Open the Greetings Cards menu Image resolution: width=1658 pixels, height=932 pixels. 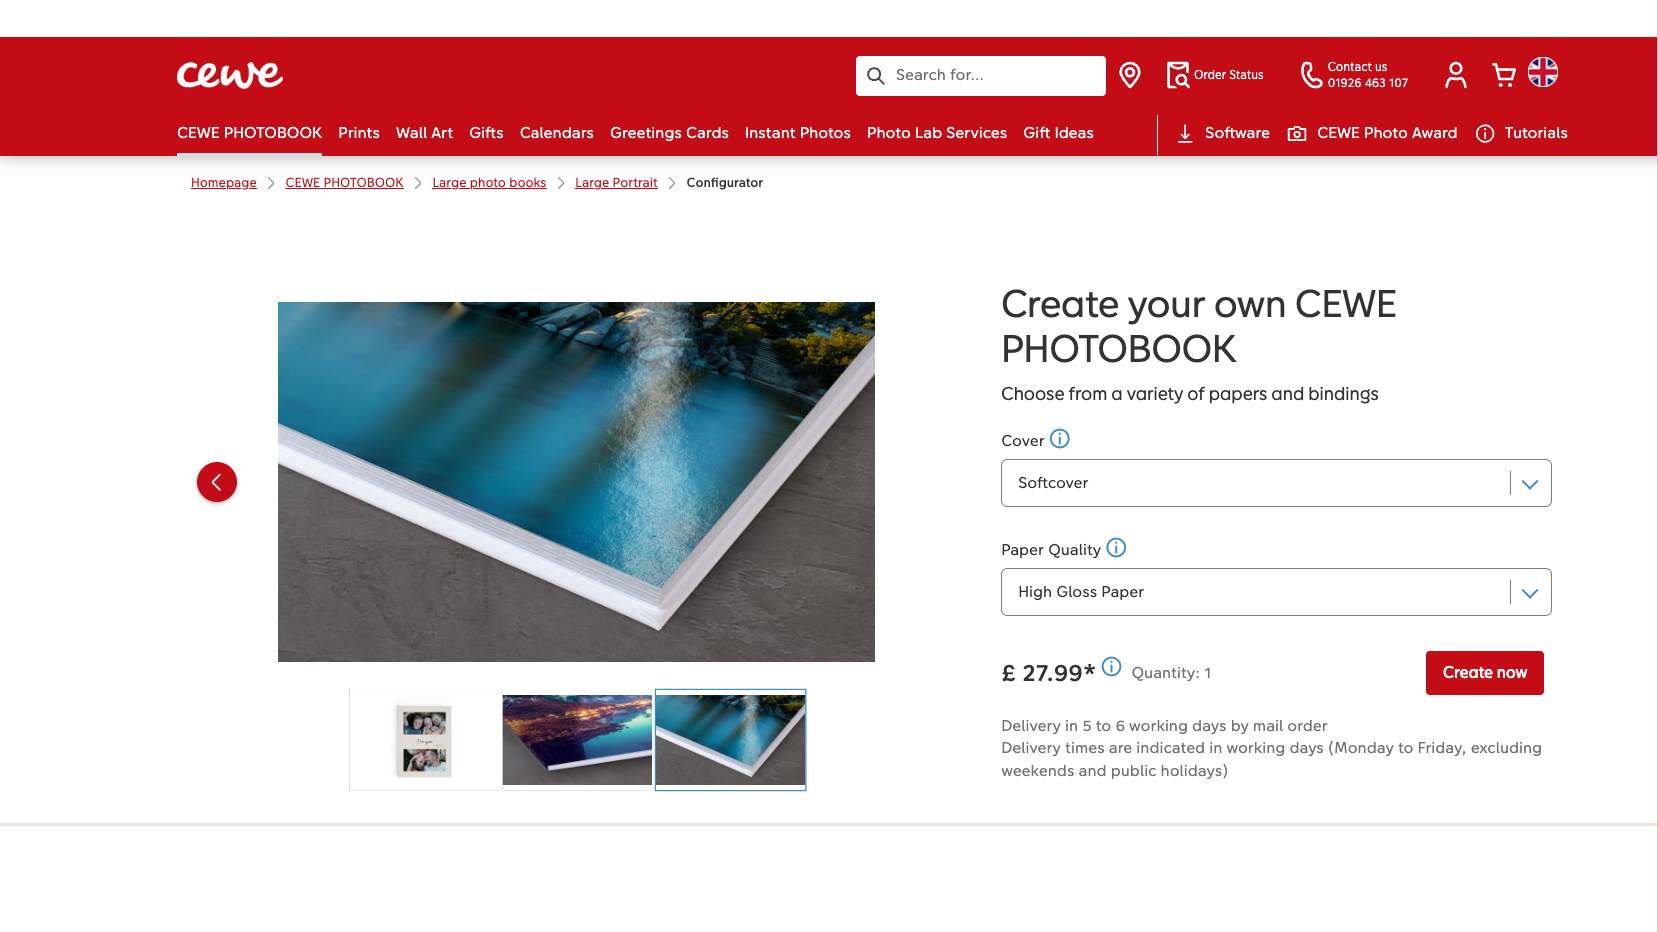click(x=669, y=133)
